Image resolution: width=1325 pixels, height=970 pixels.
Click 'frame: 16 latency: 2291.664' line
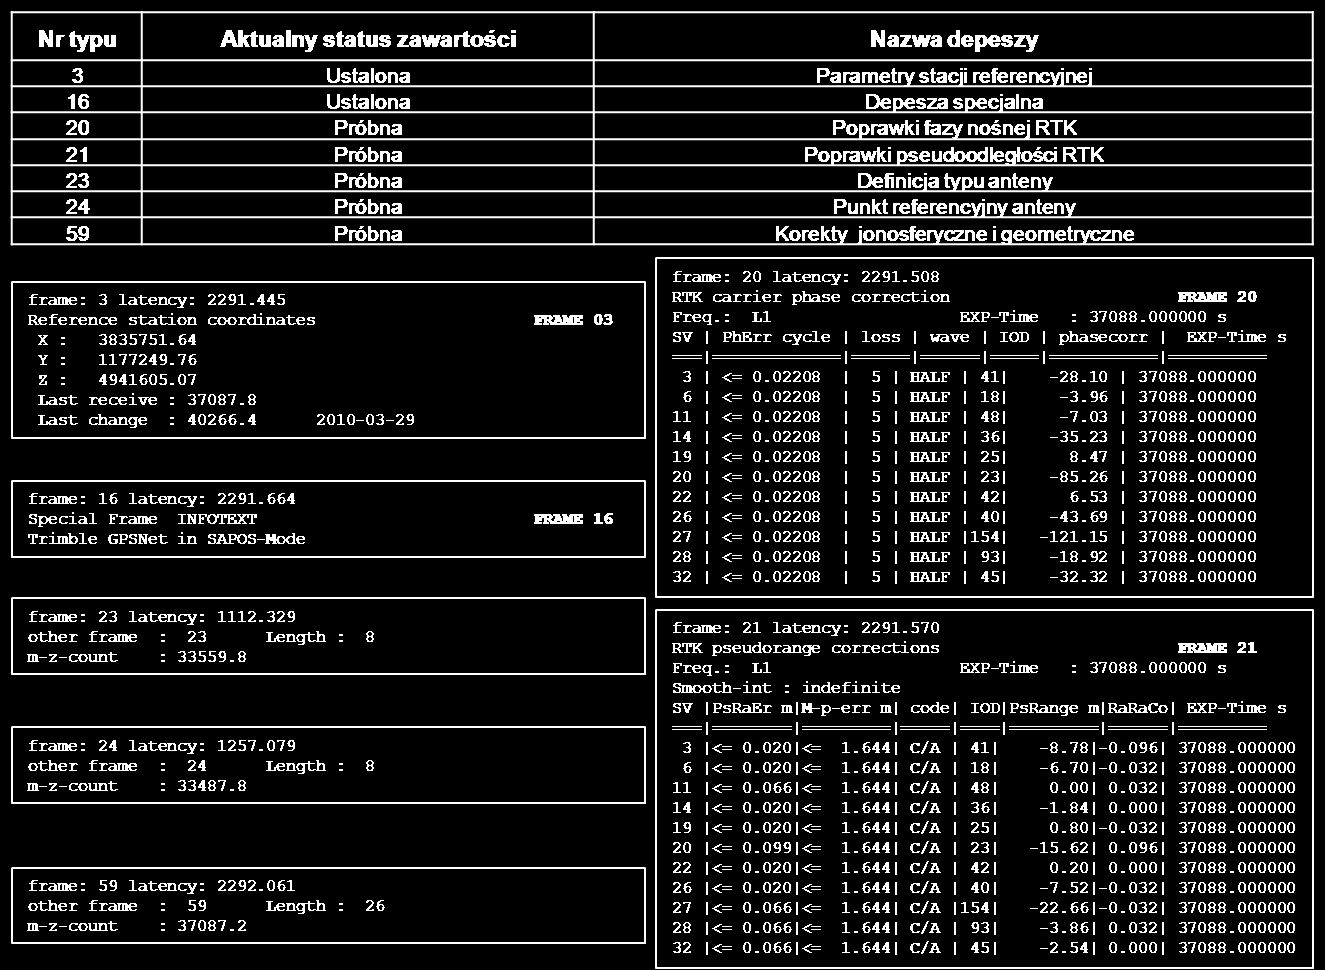coord(162,499)
